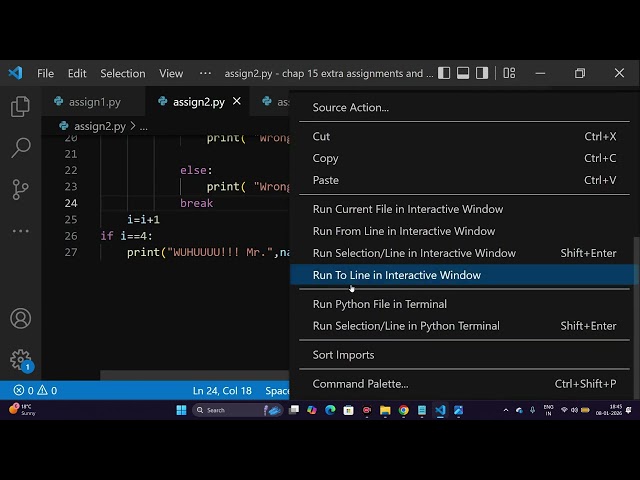Click the horizontal scrollbar under the editor
The width and height of the screenshot is (640, 480).
pos(195,375)
